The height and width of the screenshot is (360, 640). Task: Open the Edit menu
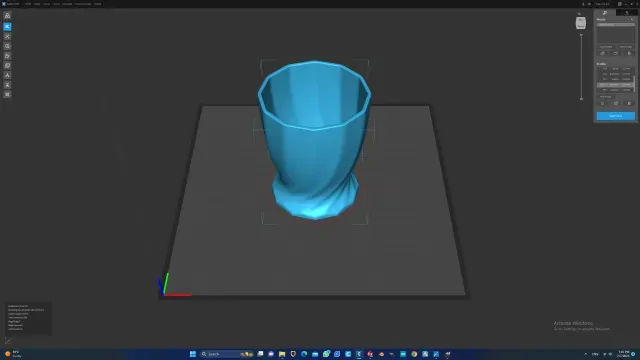coord(37,4)
